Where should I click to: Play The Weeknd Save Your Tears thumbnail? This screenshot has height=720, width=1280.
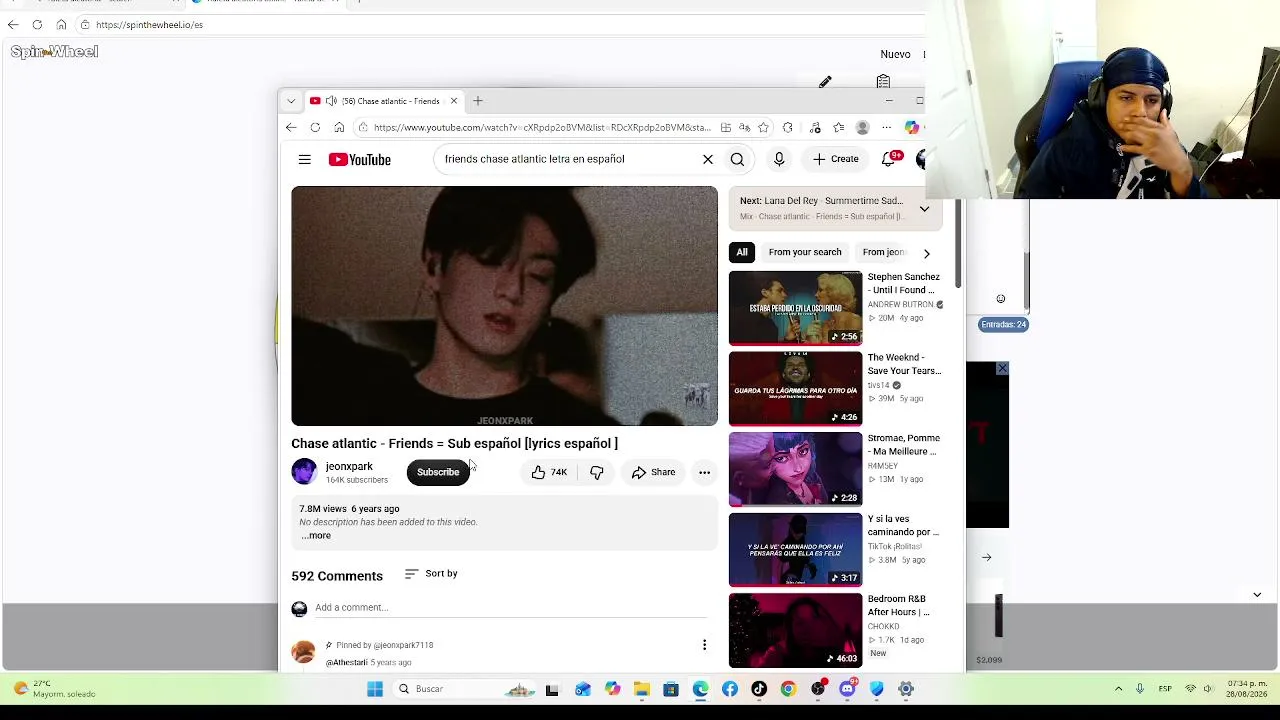point(795,388)
